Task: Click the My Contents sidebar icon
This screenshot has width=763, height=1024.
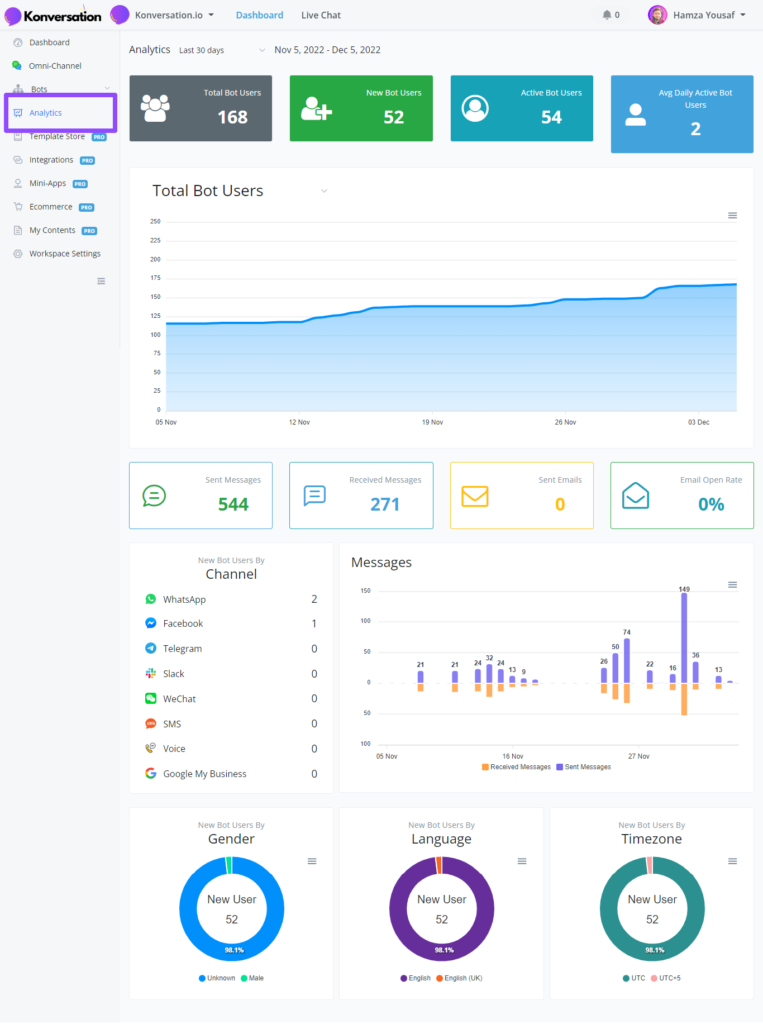Action: coord(18,231)
